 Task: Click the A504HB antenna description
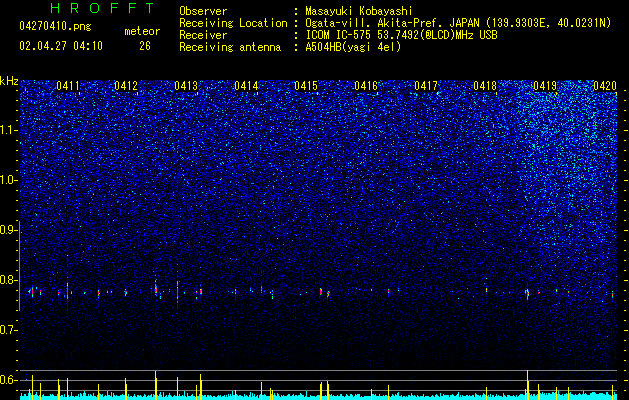click(x=353, y=47)
